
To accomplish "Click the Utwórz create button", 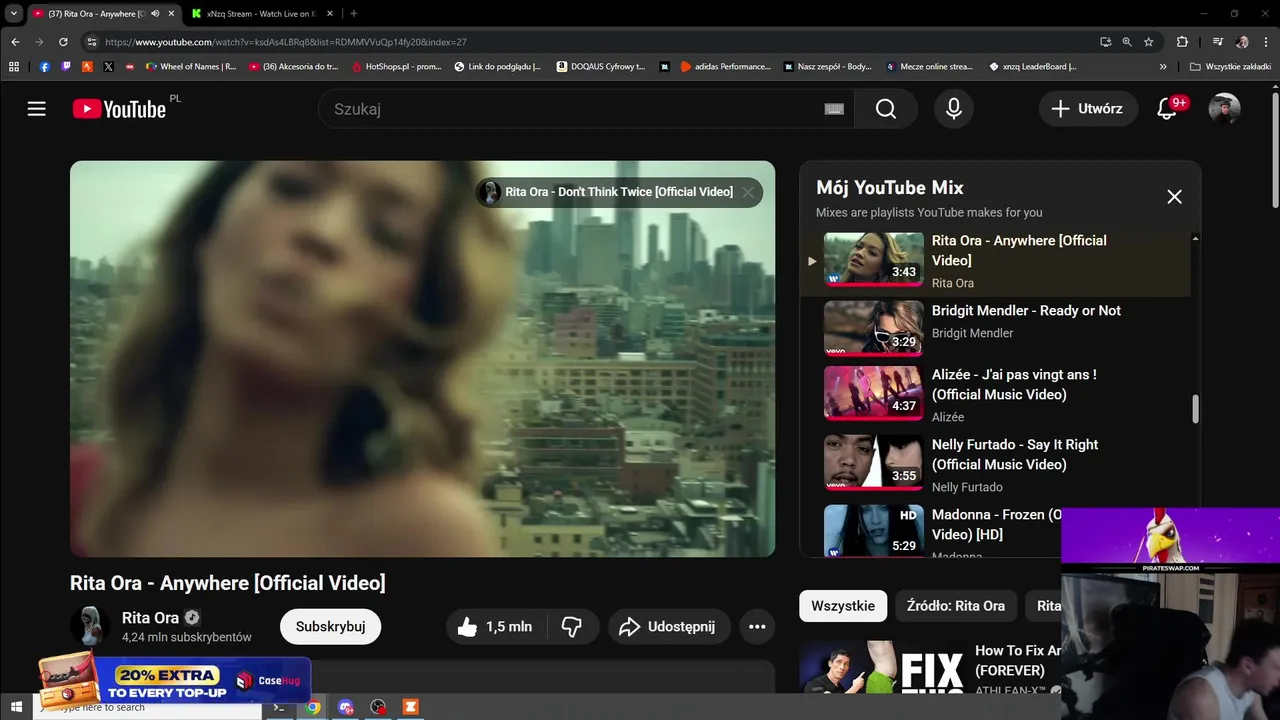I will click(x=1088, y=109).
